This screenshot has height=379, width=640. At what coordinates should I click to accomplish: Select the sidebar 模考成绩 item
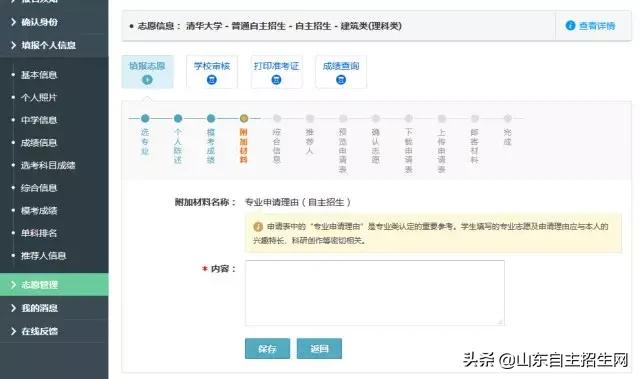pos(39,211)
